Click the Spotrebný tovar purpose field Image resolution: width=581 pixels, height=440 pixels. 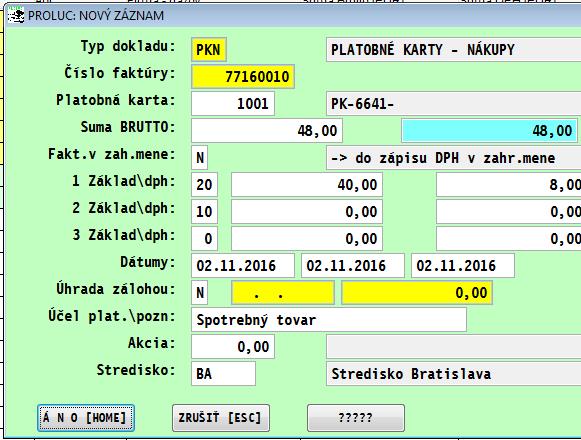pos(329,320)
